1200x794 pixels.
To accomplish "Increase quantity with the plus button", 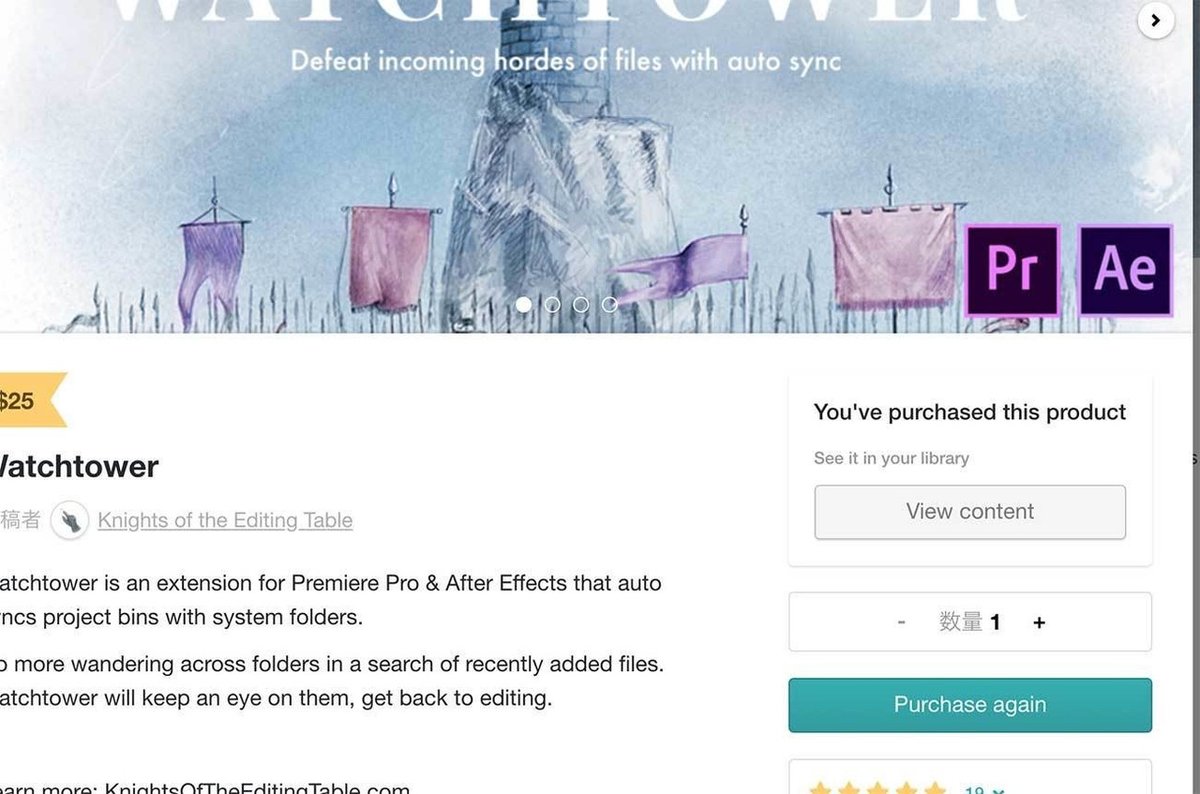I will [1039, 622].
